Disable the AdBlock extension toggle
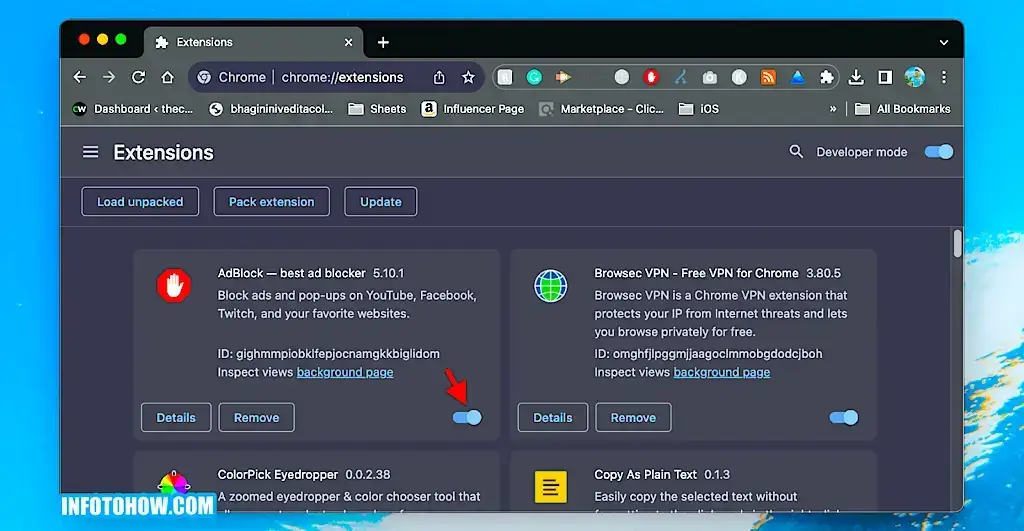Image resolution: width=1024 pixels, height=531 pixels. tap(467, 417)
